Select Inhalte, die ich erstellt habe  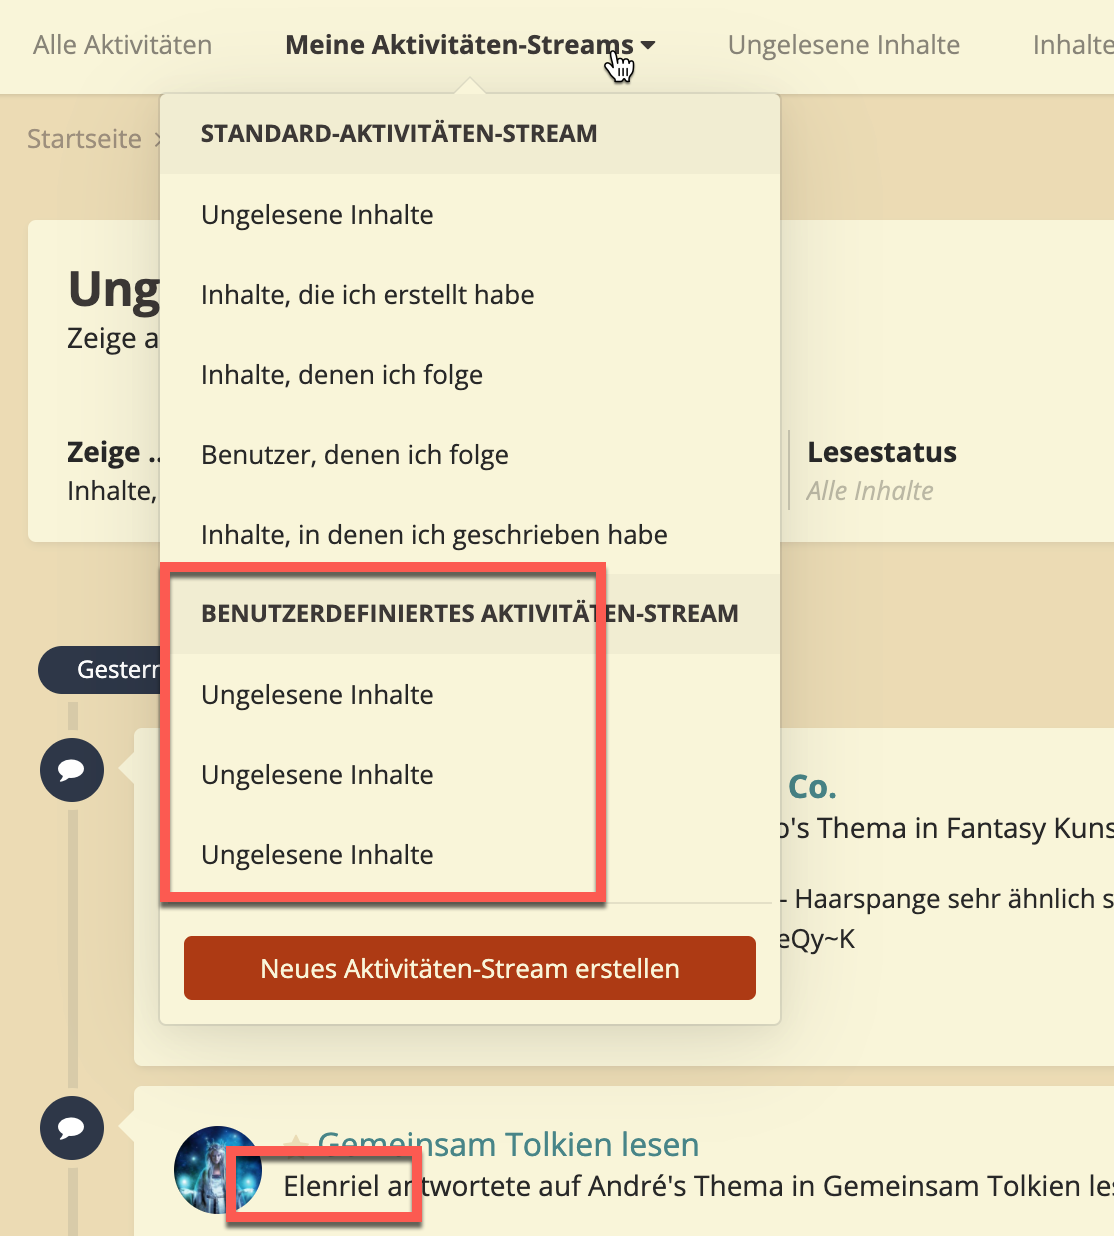tap(469, 295)
